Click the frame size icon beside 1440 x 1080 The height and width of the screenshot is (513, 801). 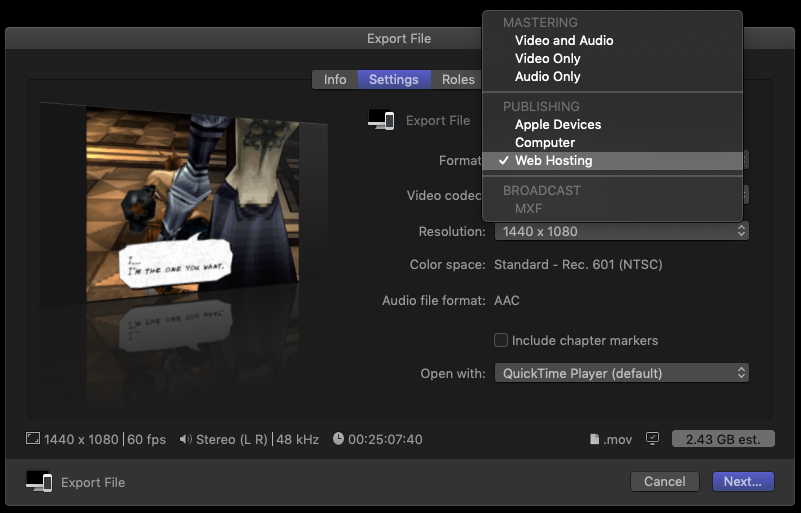coord(33,438)
